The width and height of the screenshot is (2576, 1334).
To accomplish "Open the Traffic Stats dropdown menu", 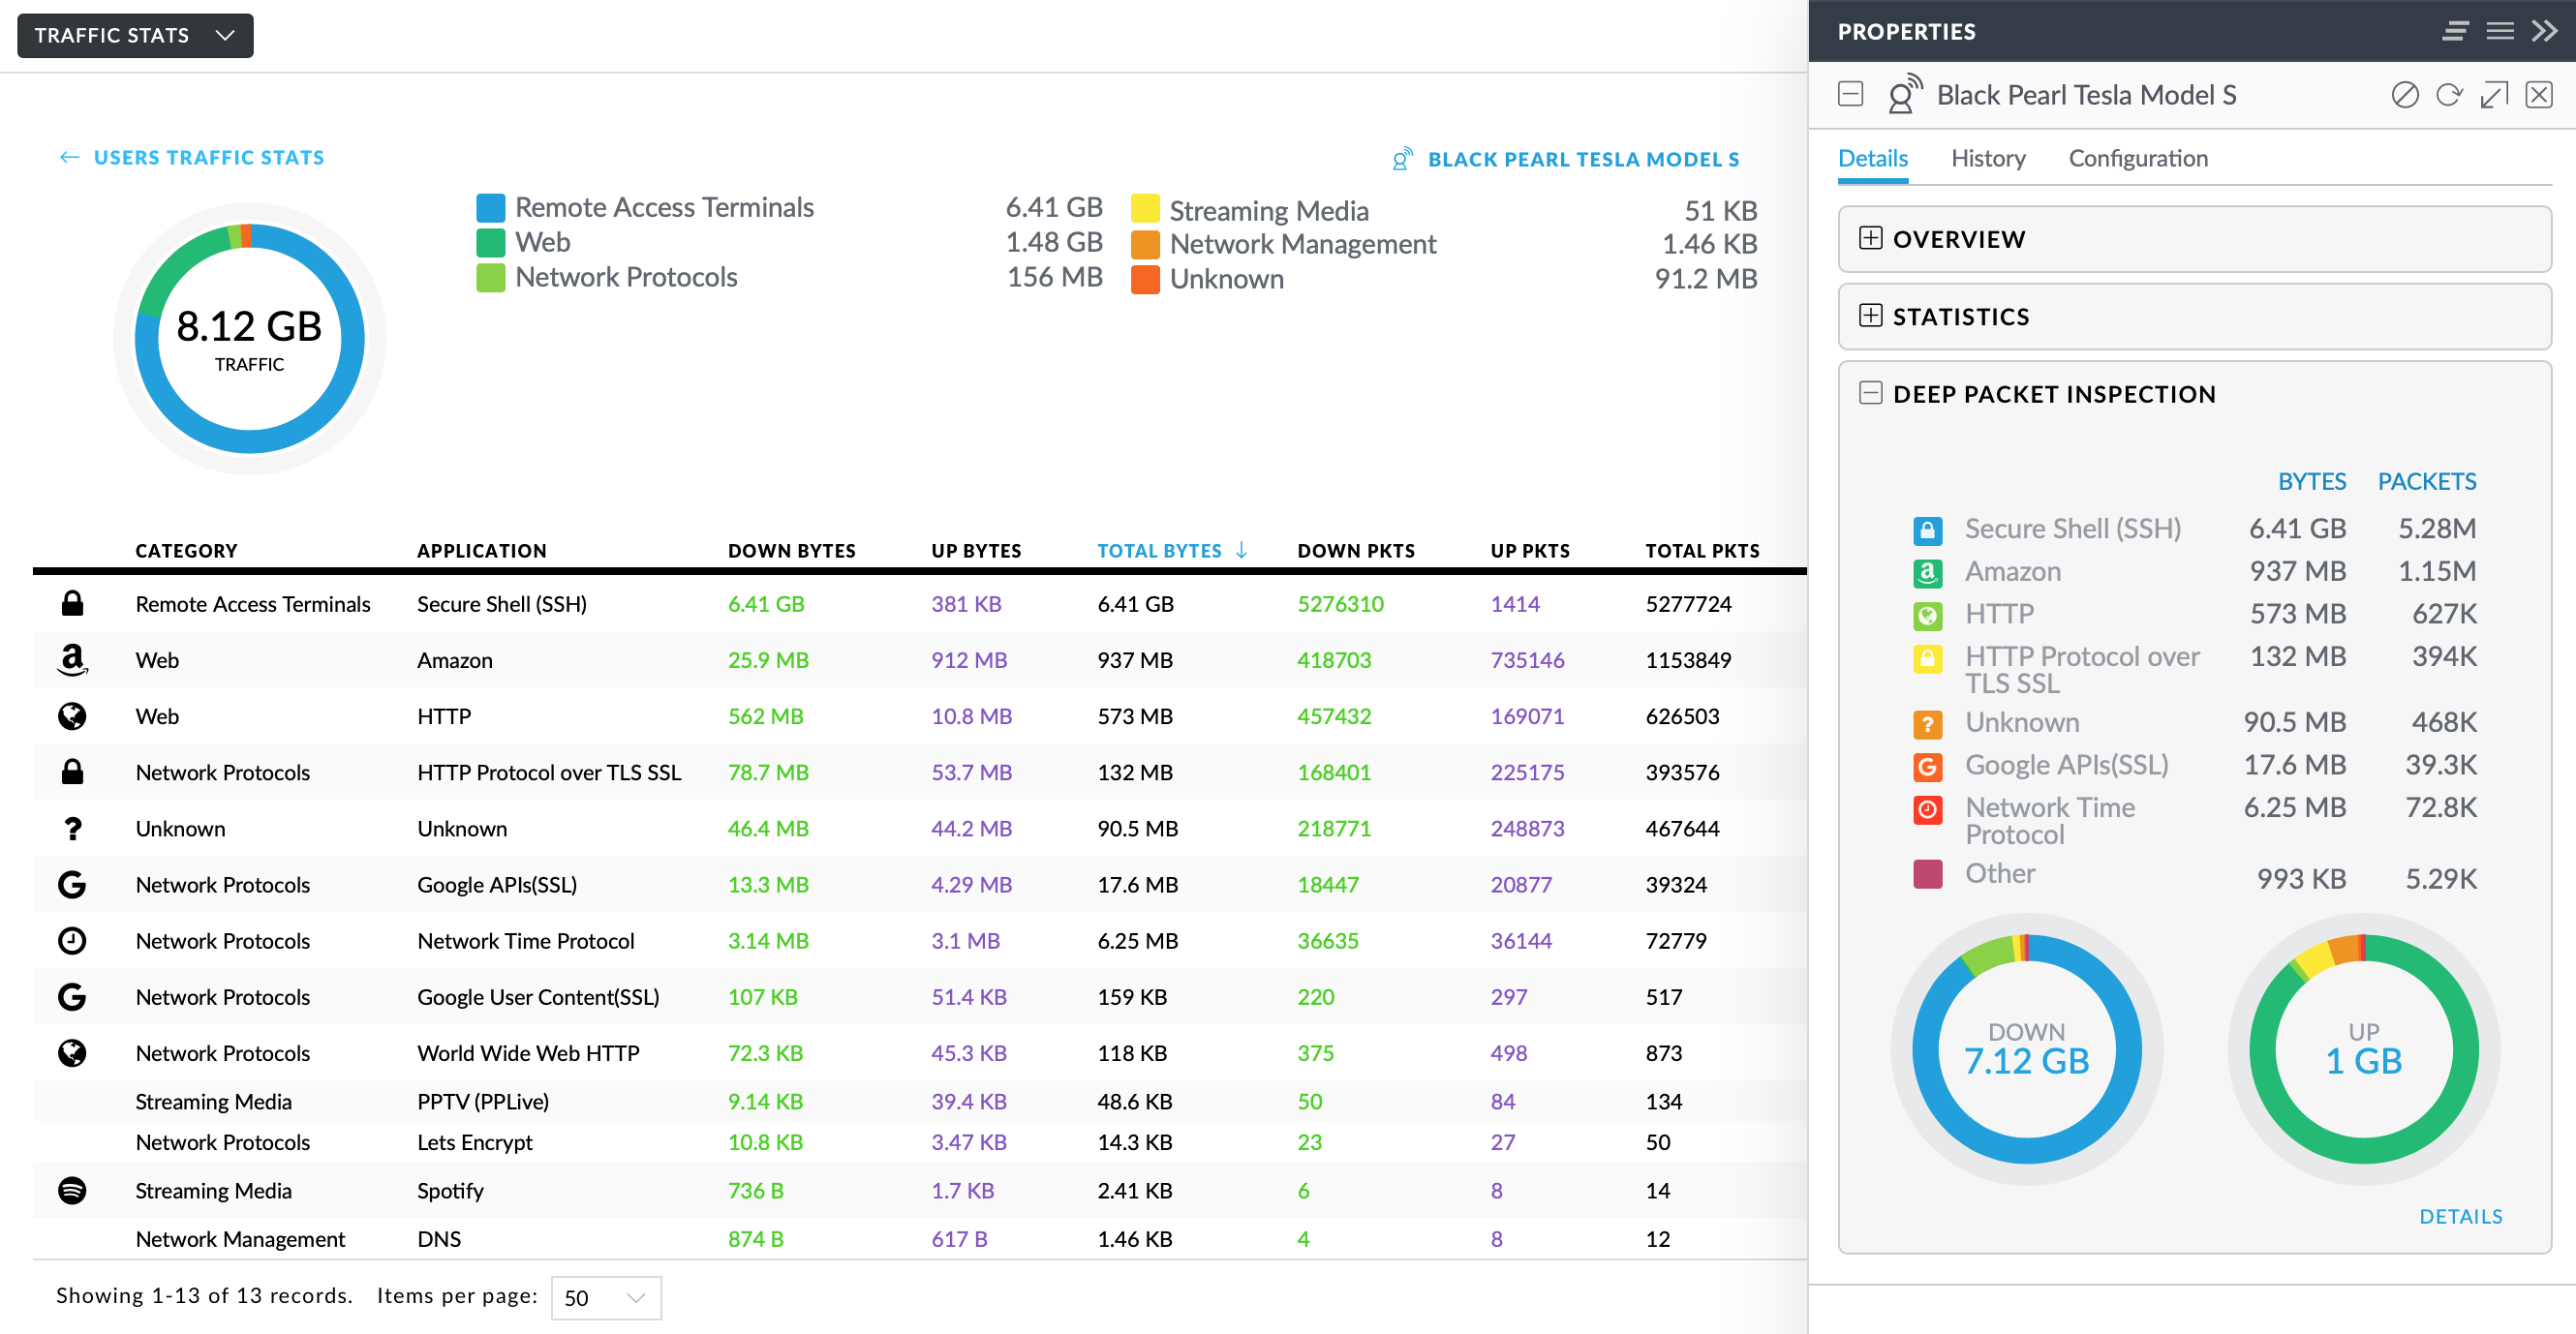I will (135, 35).
